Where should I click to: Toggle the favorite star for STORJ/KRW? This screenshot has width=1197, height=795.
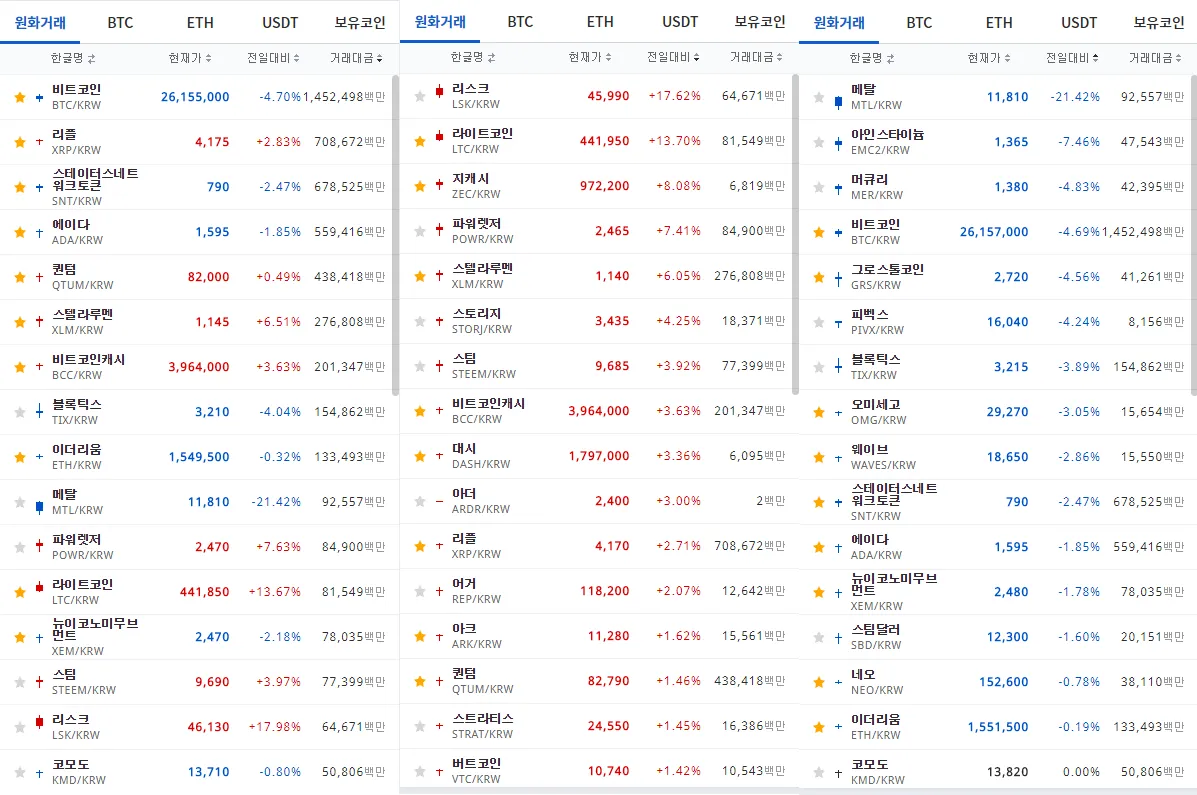420,322
